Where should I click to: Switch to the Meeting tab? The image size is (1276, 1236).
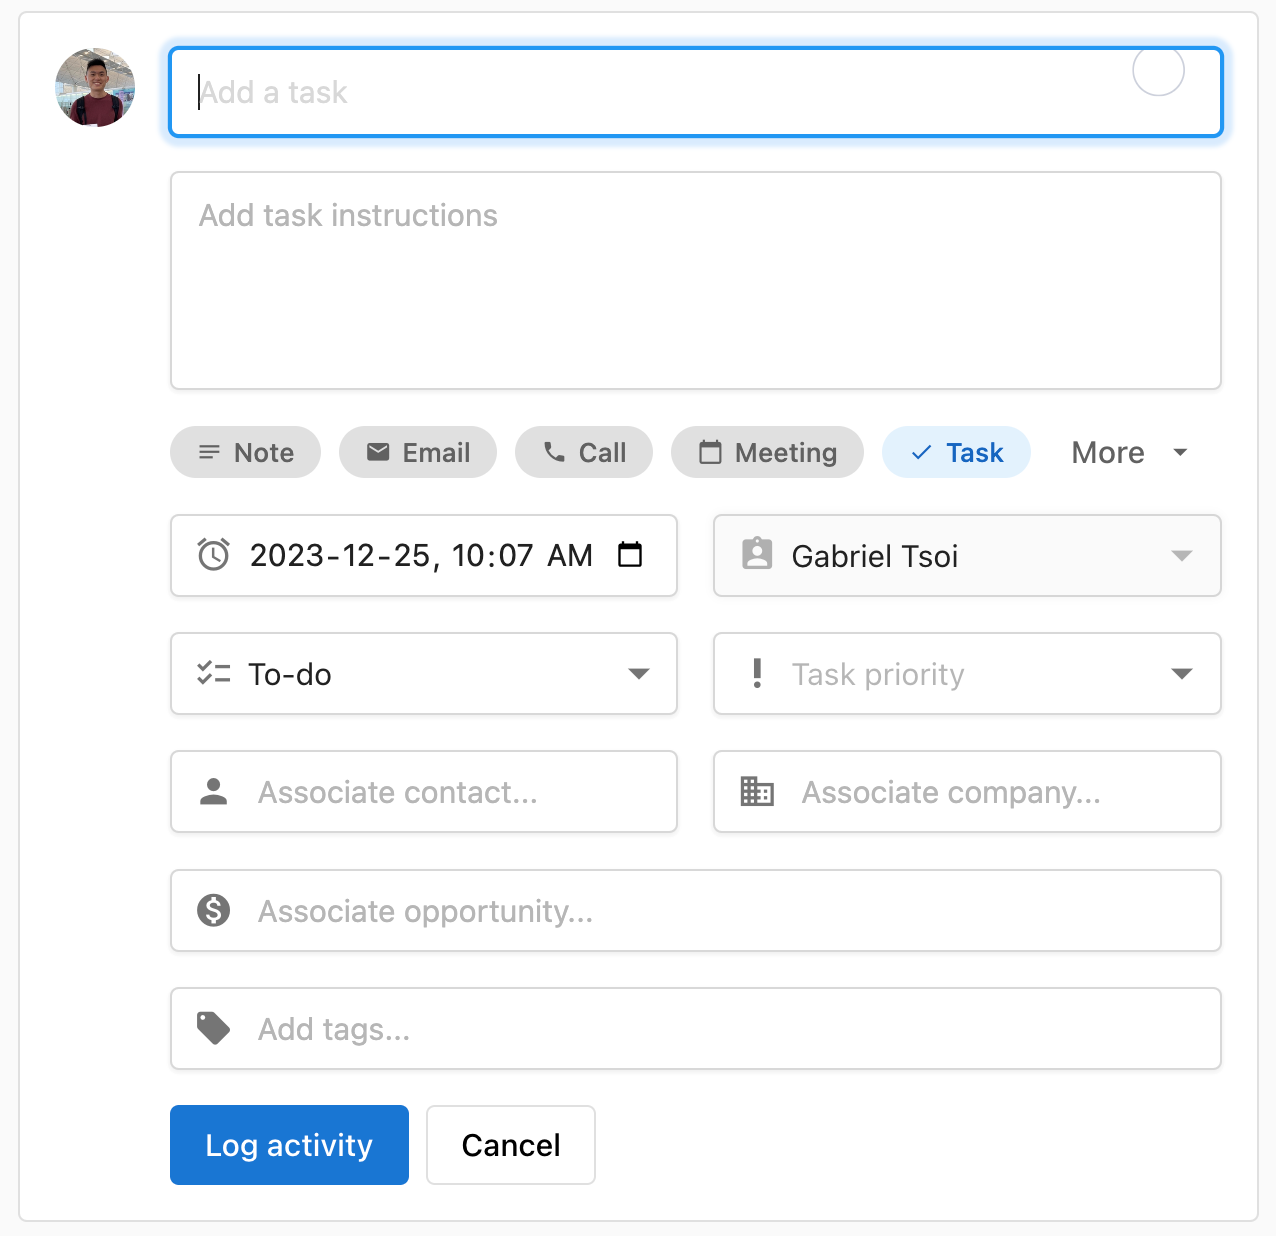click(767, 452)
